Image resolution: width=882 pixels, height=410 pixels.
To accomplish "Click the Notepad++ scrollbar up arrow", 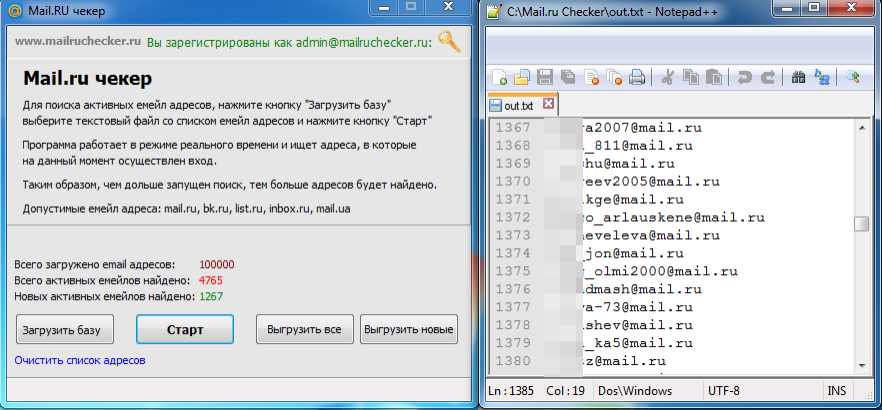I will [861, 128].
